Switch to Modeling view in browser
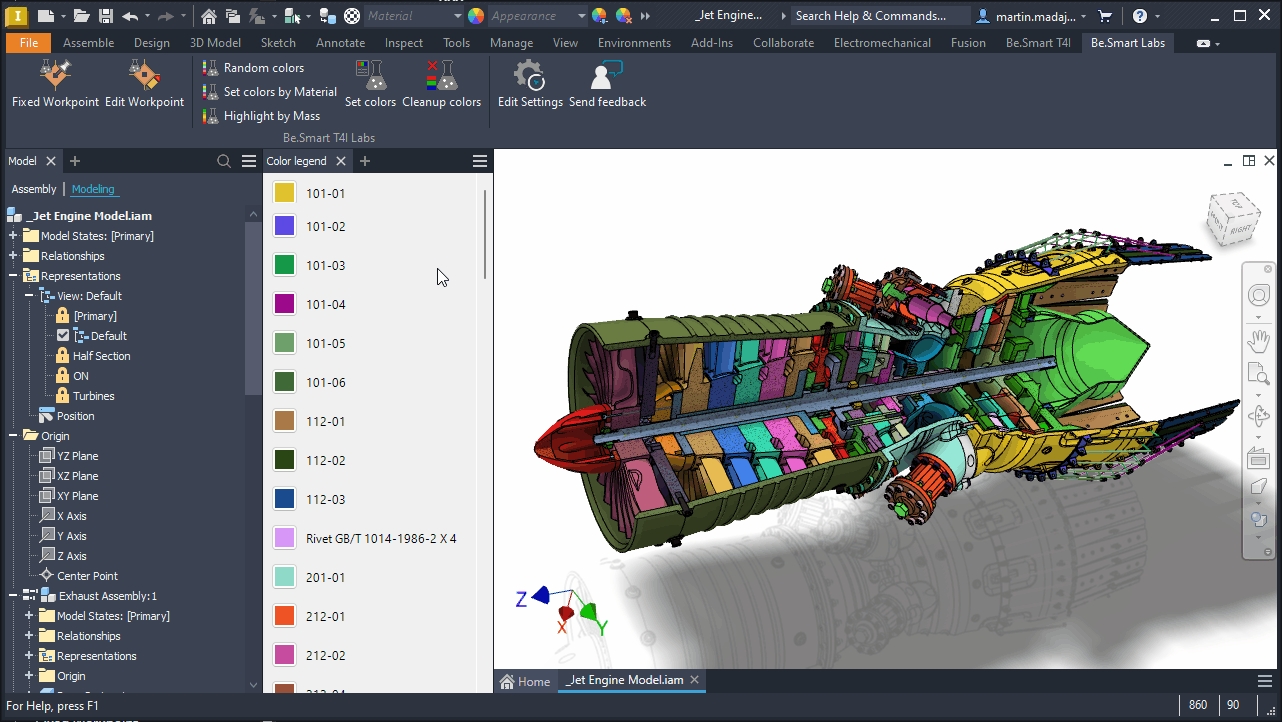The height and width of the screenshot is (722, 1282). click(x=93, y=189)
